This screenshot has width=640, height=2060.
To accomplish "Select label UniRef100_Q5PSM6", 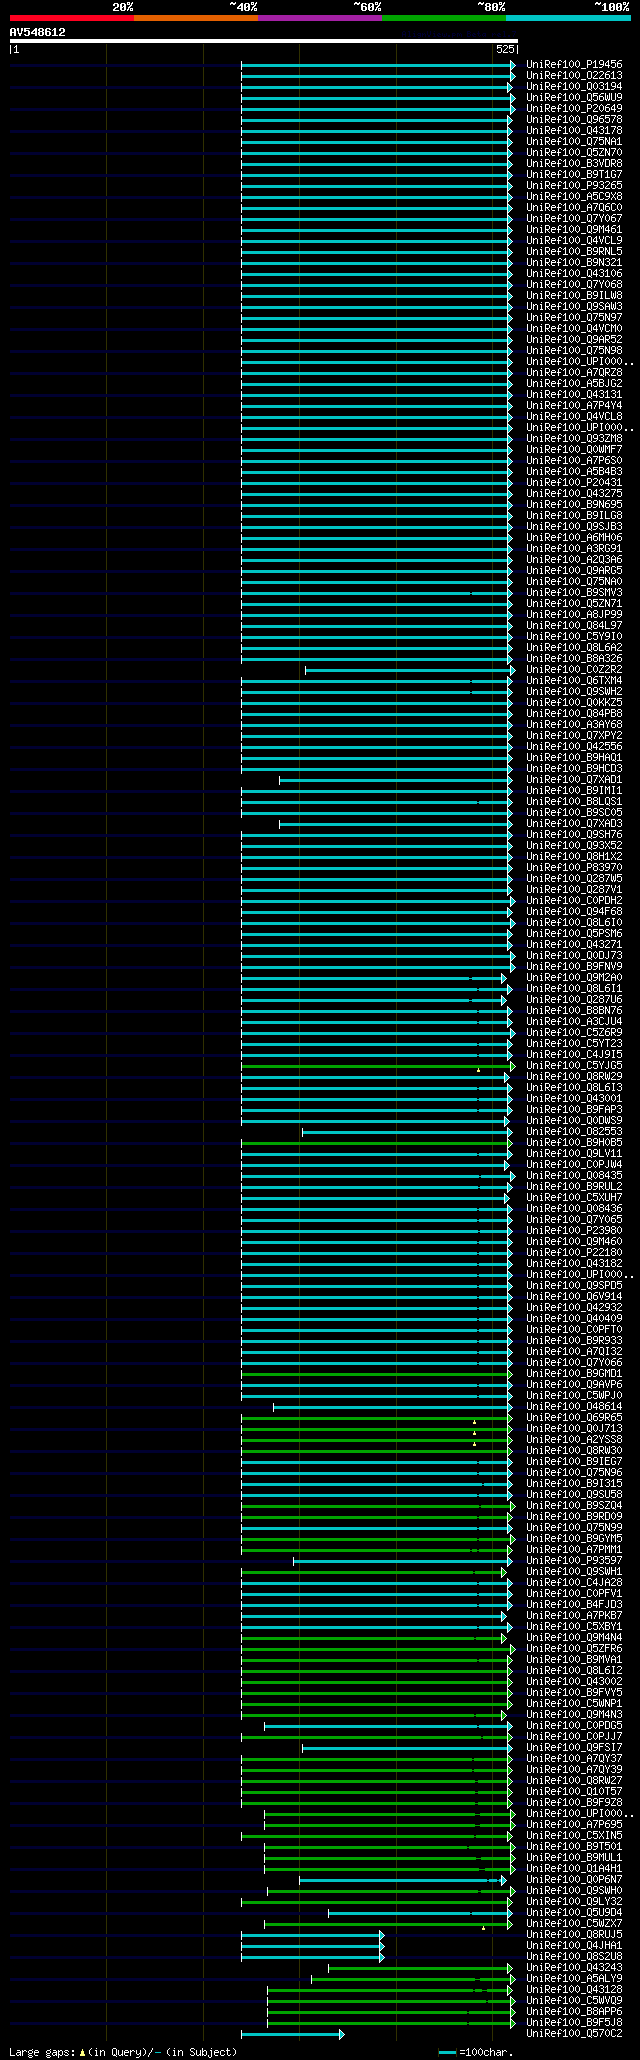I will (574, 933).
